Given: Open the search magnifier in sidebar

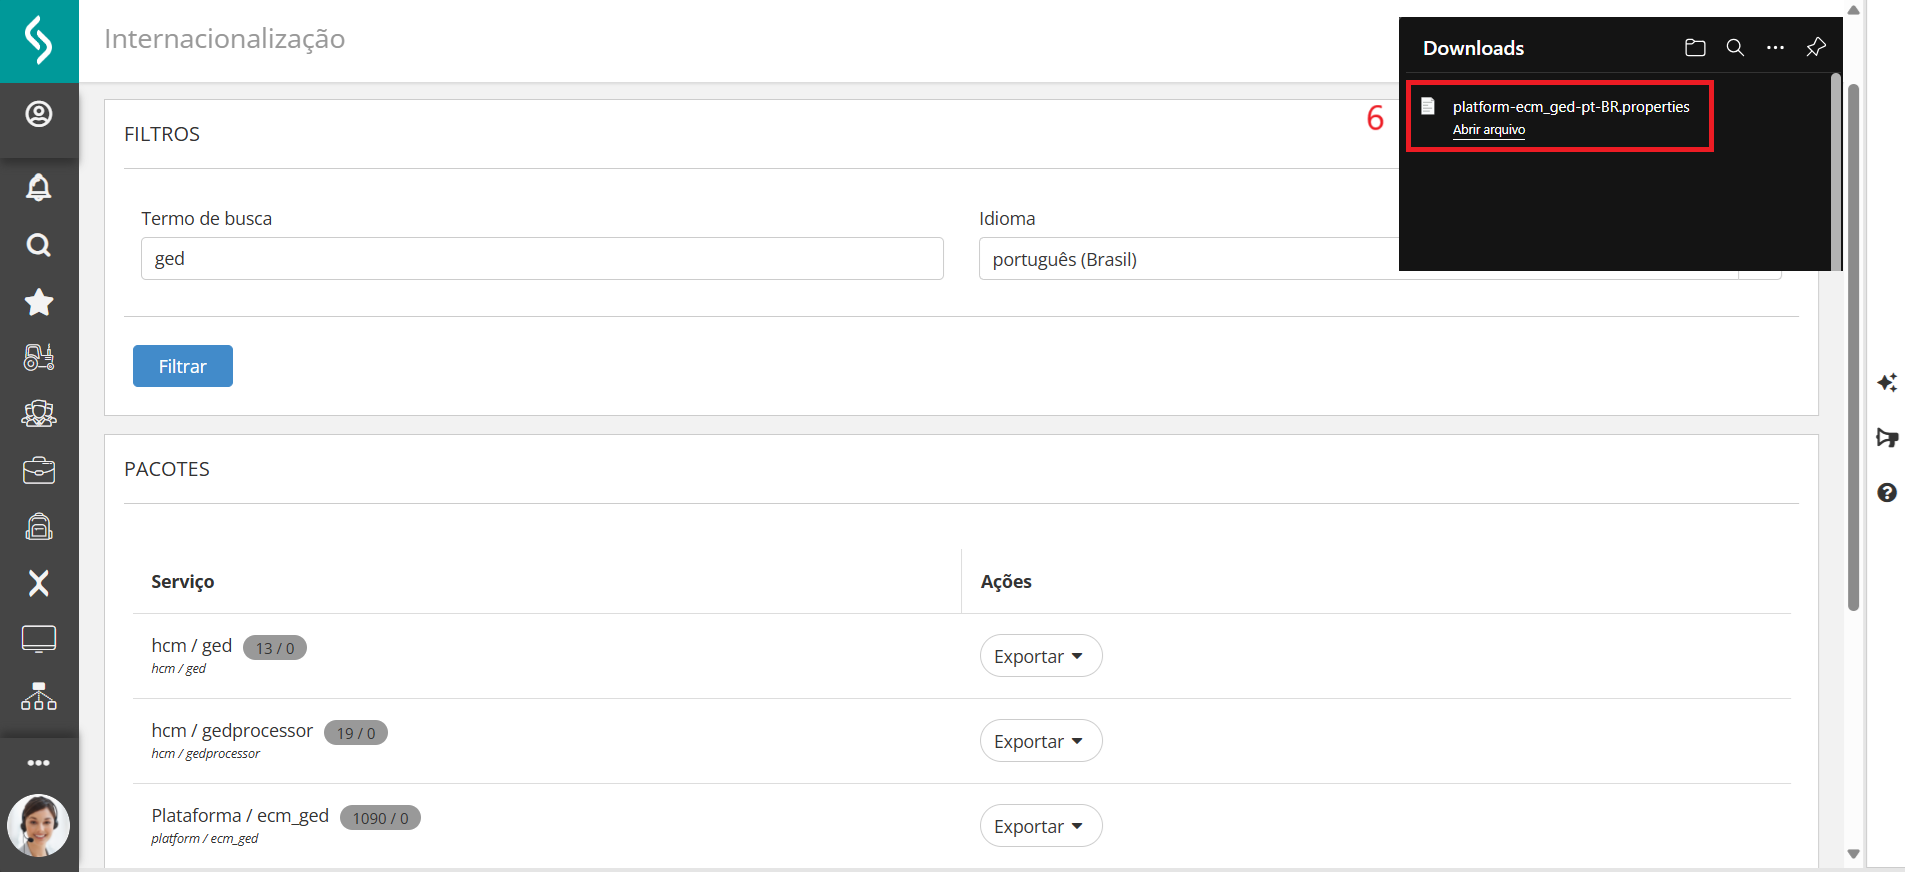Looking at the screenshot, I should pos(39,245).
